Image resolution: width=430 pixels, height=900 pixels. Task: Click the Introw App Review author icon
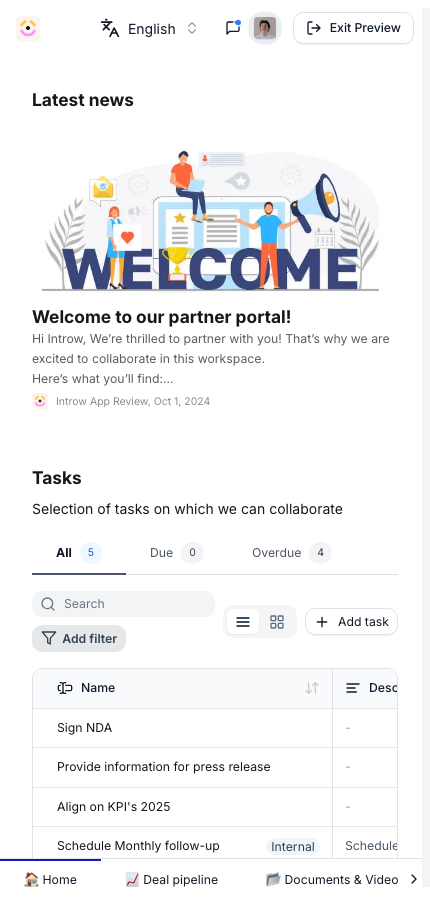[x=40, y=401]
